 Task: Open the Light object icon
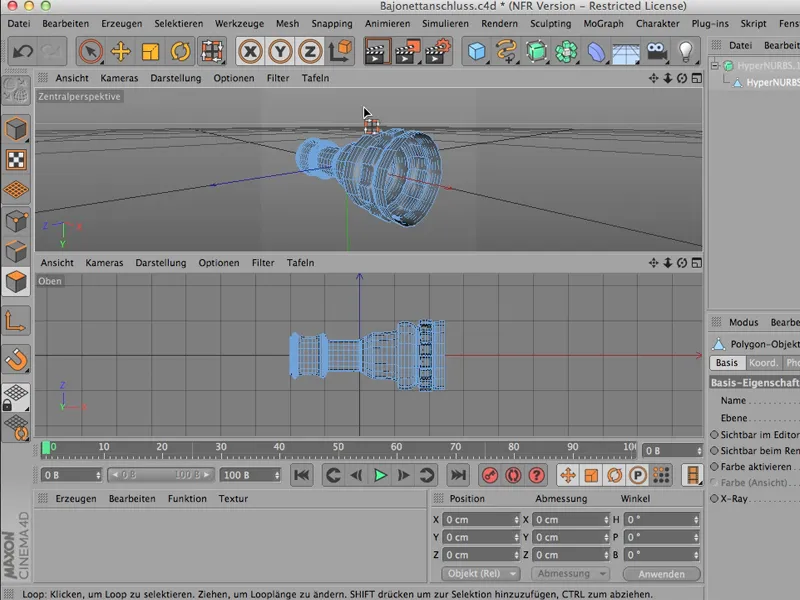pos(686,51)
